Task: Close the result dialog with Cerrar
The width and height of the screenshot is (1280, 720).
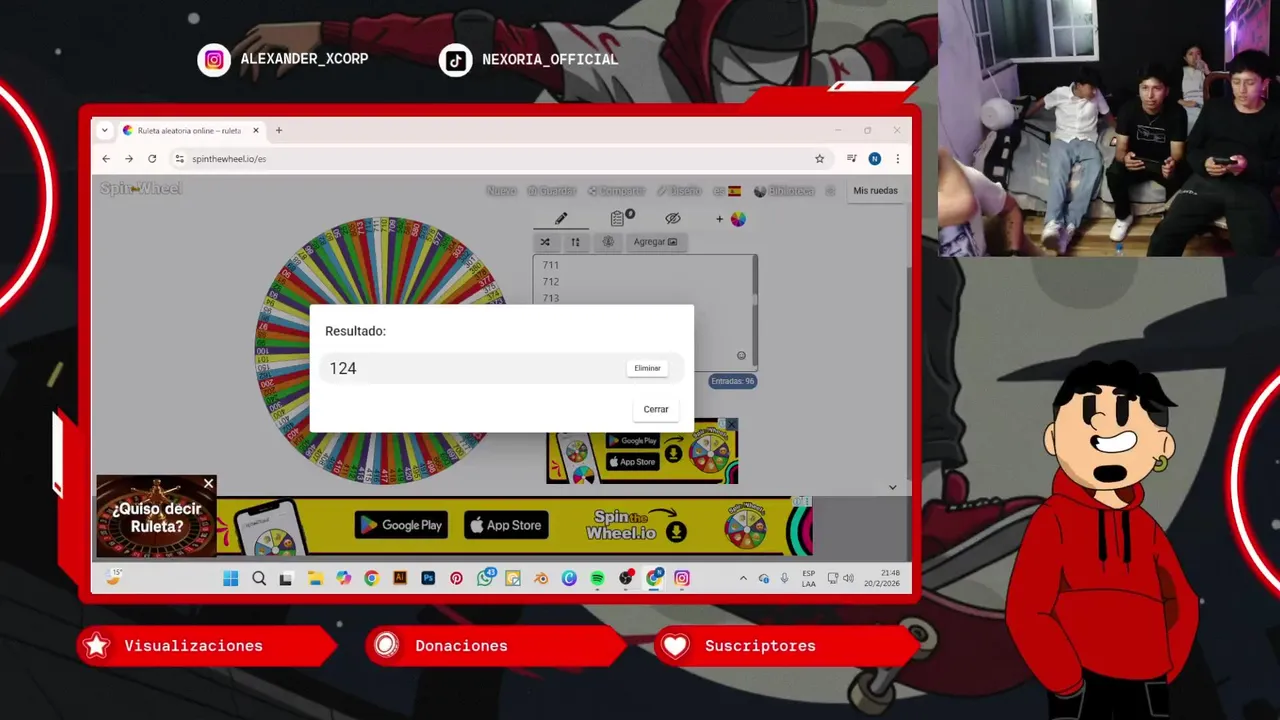Action: (656, 409)
